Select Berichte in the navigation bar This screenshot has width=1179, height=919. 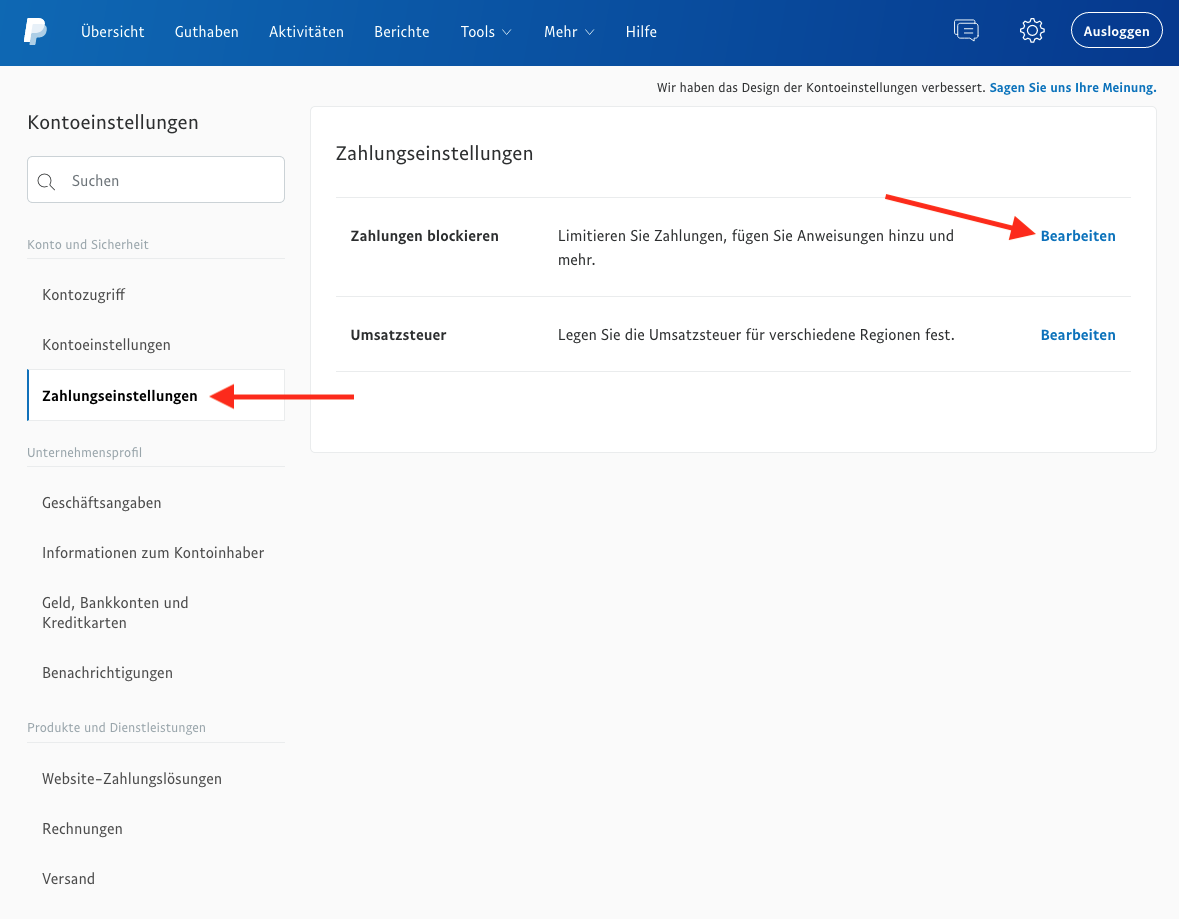tap(401, 31)
